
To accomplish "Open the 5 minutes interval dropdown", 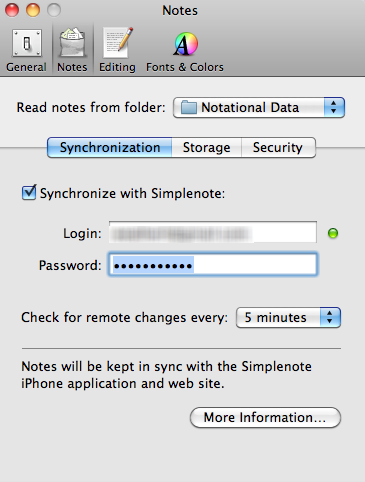I will 288,318.
